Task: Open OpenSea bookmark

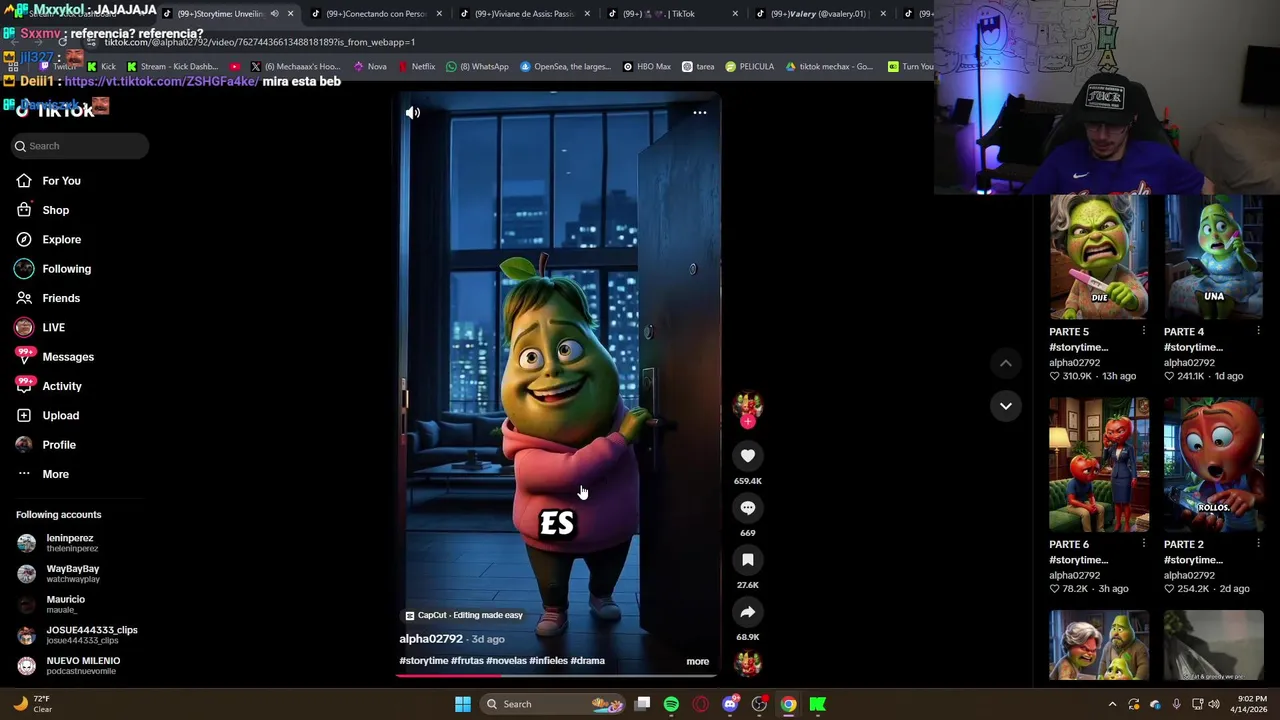Action: click(565, 67)
